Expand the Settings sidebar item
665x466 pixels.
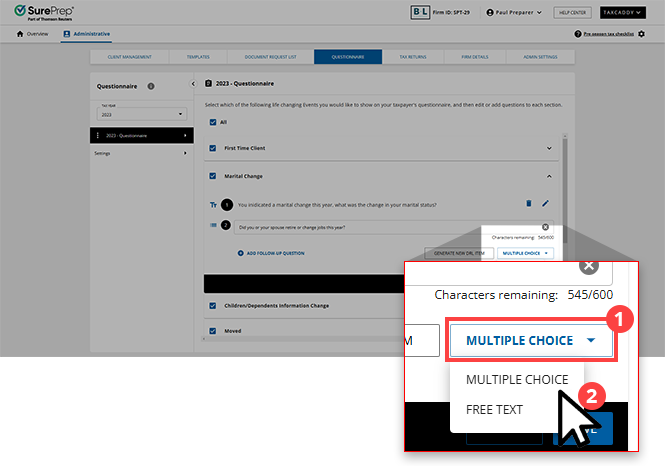(x=185, y=153)
